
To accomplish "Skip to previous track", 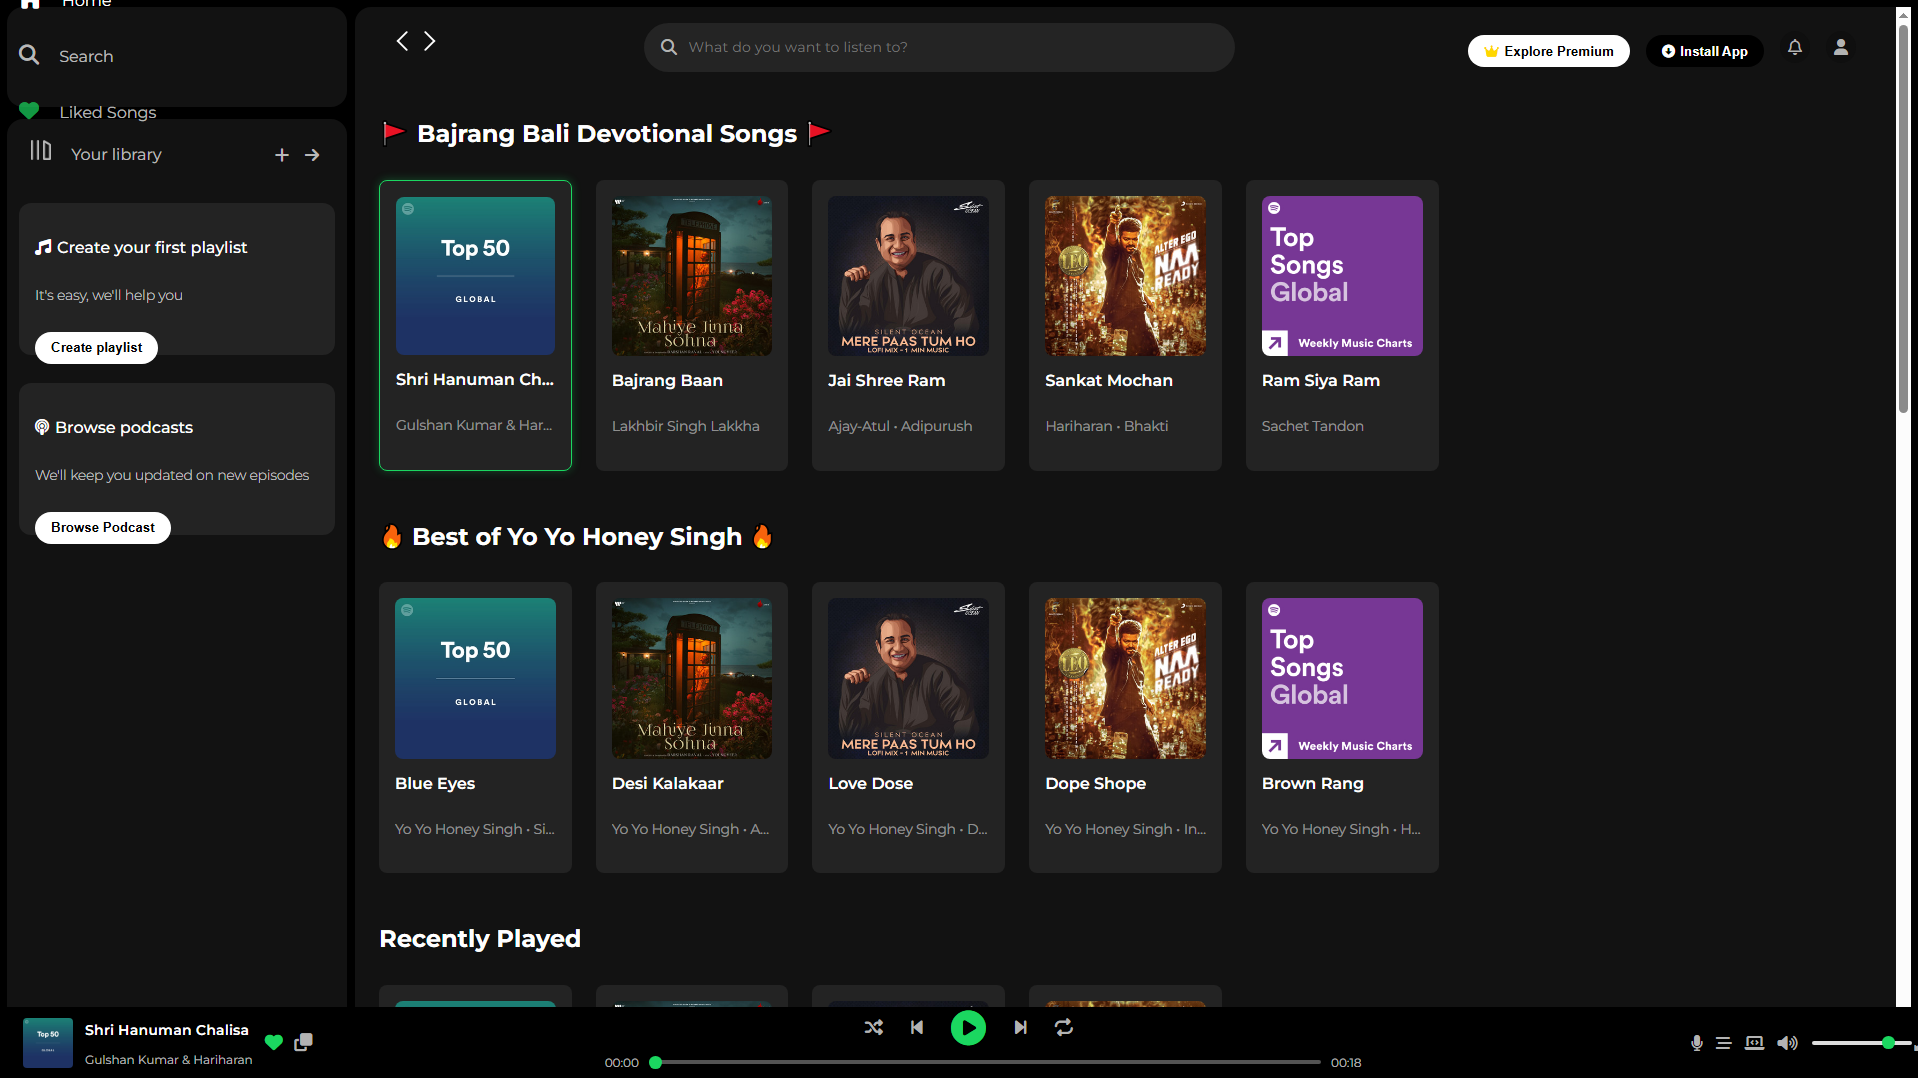I will (917, 1027).
